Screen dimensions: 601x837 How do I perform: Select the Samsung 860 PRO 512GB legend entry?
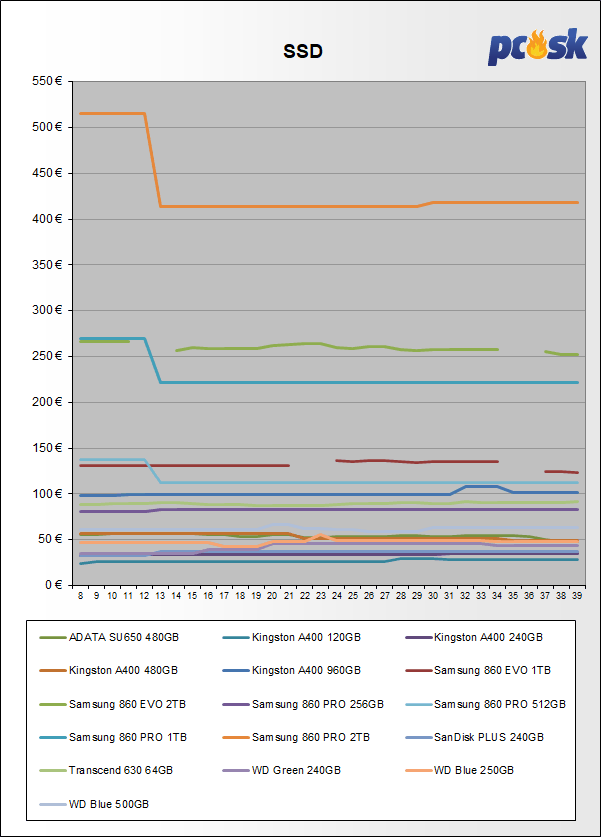tap(486, 705)
